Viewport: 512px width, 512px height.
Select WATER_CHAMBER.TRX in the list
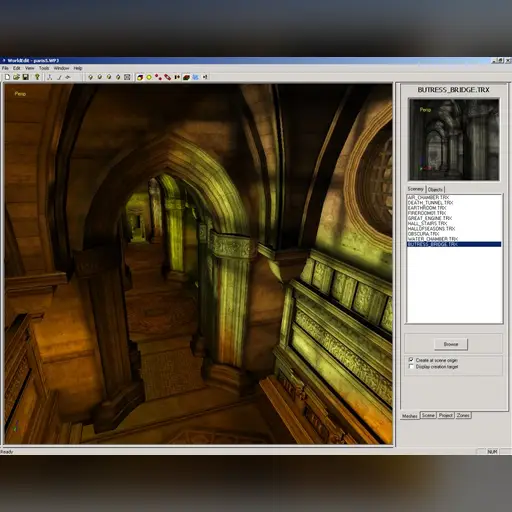coord(454,239)
